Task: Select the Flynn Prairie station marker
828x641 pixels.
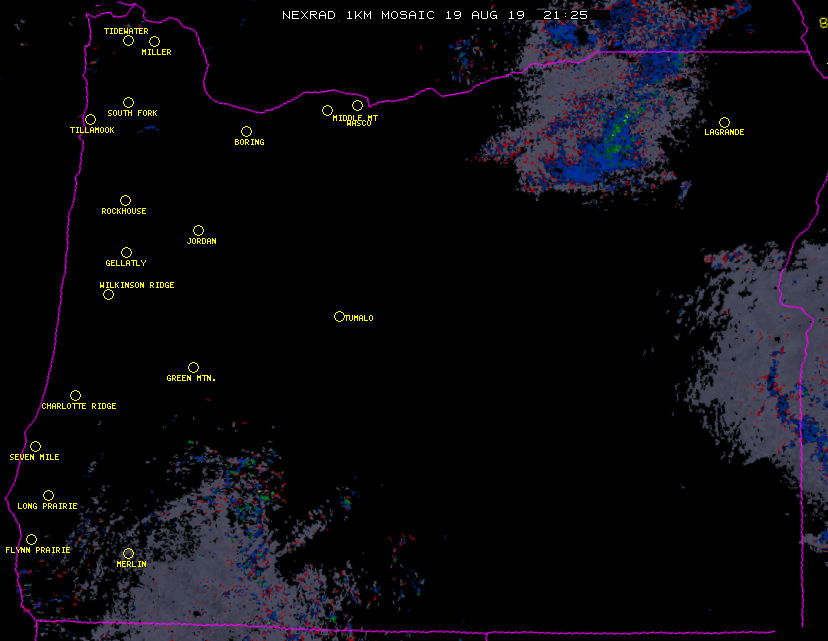Action: pos(31,539)
